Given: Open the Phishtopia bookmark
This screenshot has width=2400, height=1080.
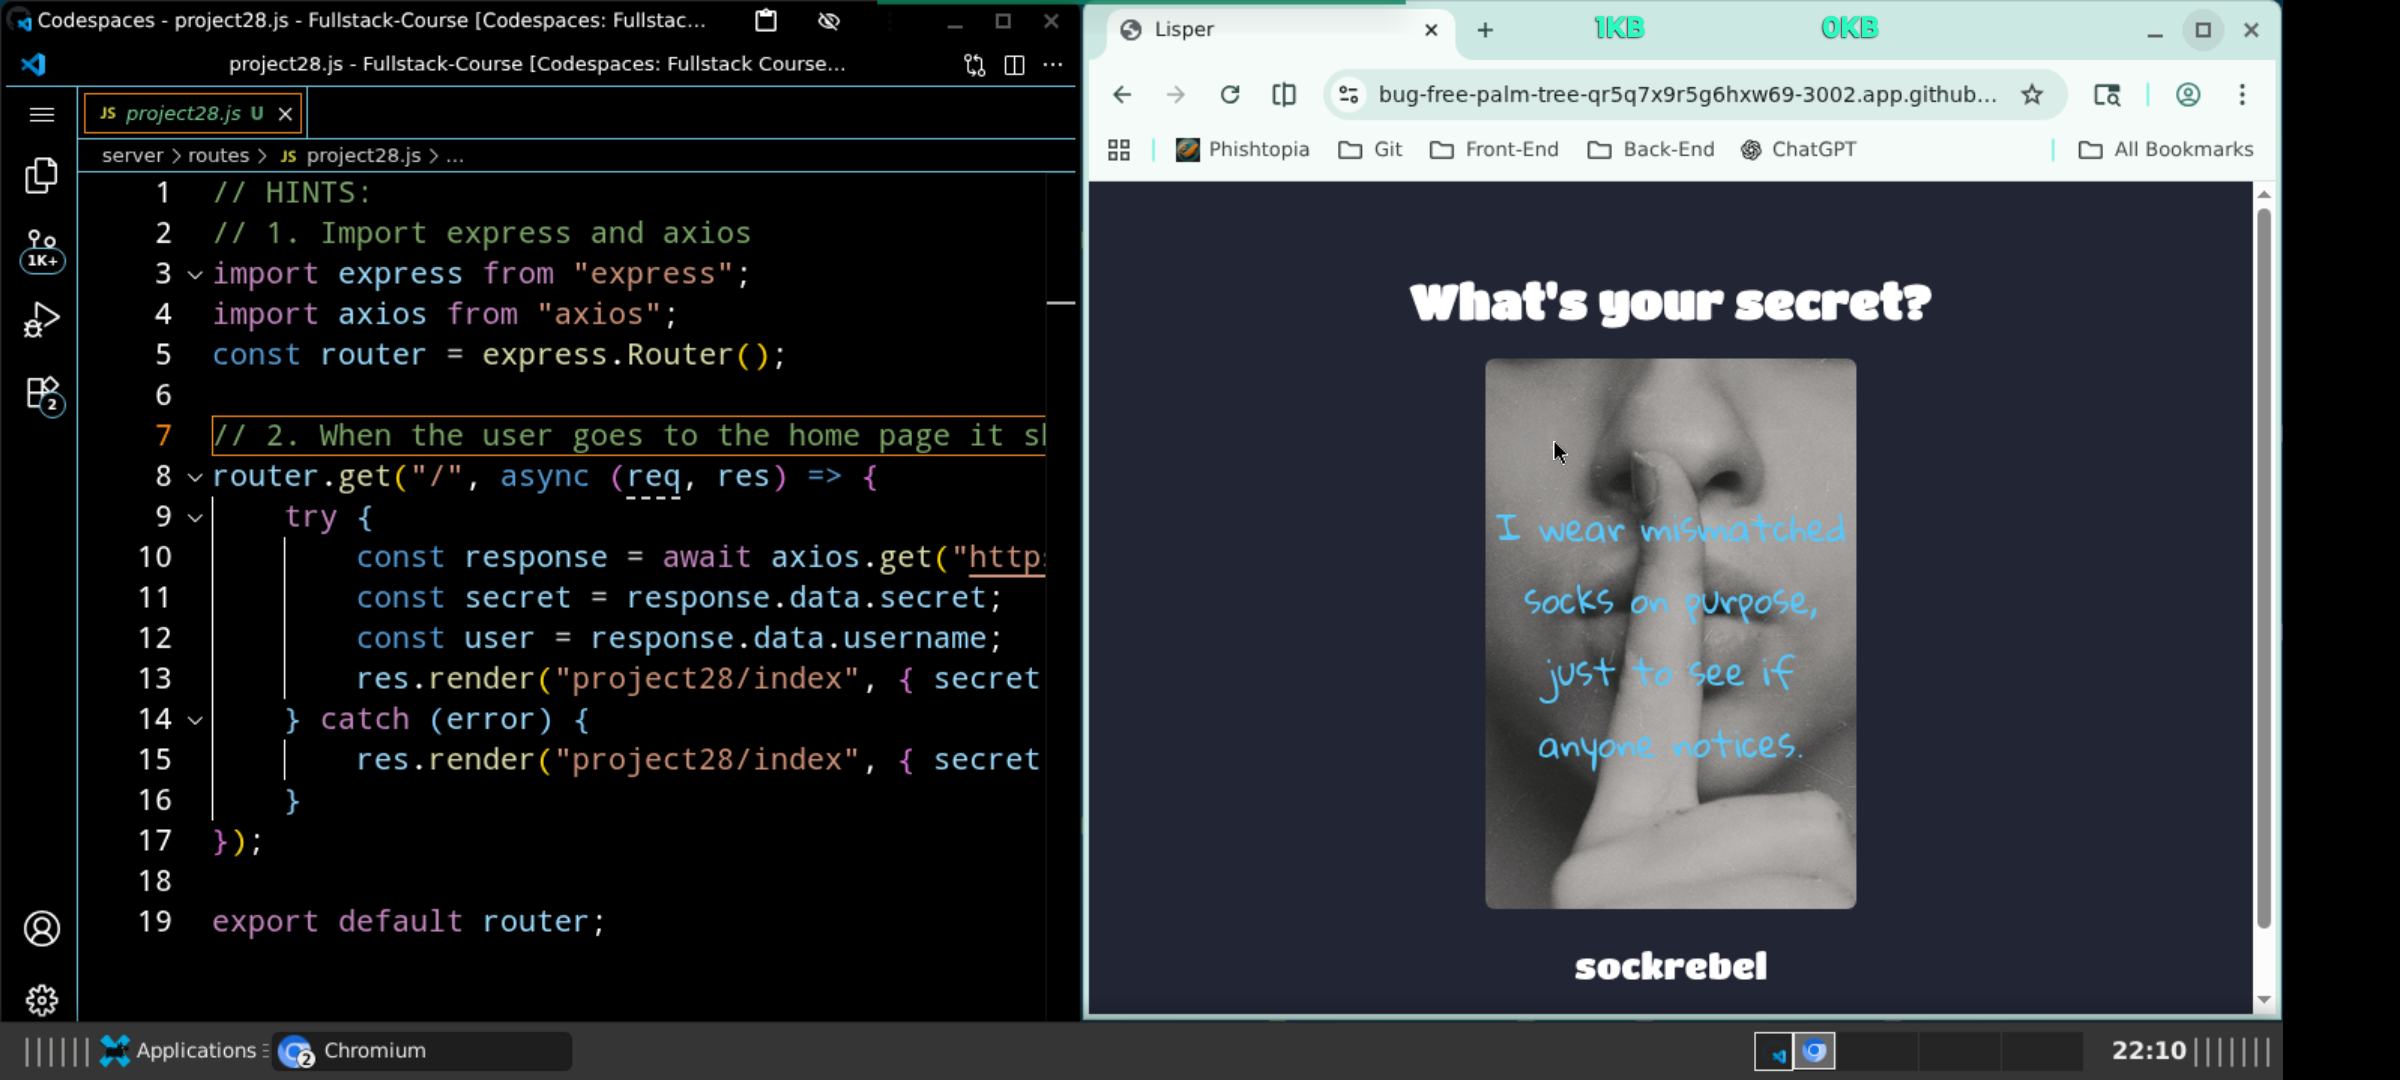Looking at the screenshot, I should click(1243, 149).
